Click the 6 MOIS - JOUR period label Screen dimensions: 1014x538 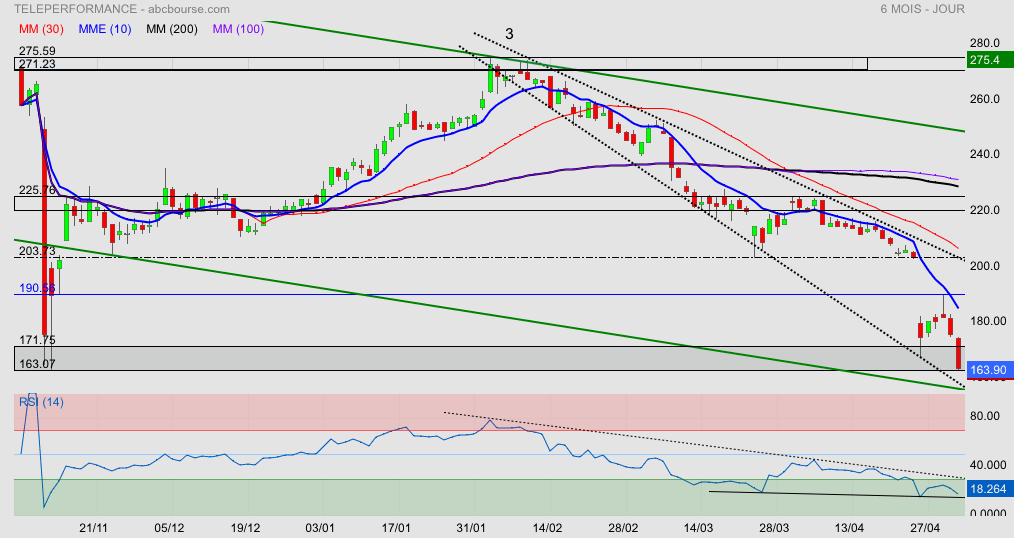tap(922, 9)
